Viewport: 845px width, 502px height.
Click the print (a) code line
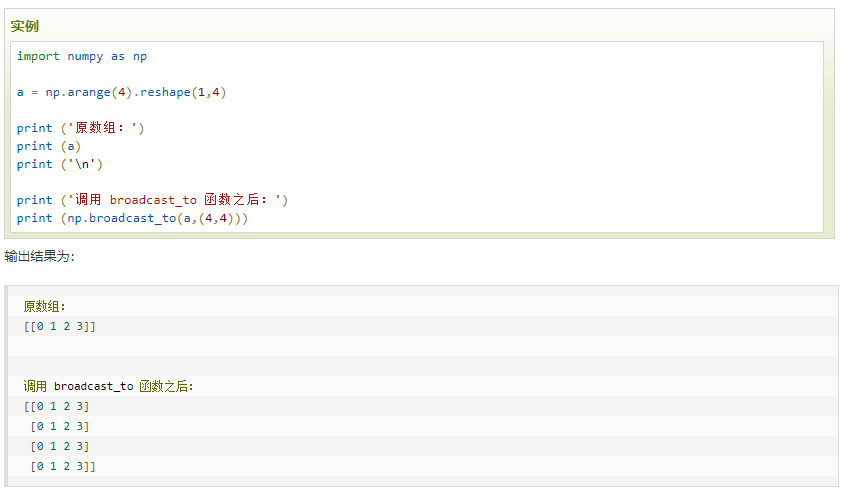pos(49,146)
